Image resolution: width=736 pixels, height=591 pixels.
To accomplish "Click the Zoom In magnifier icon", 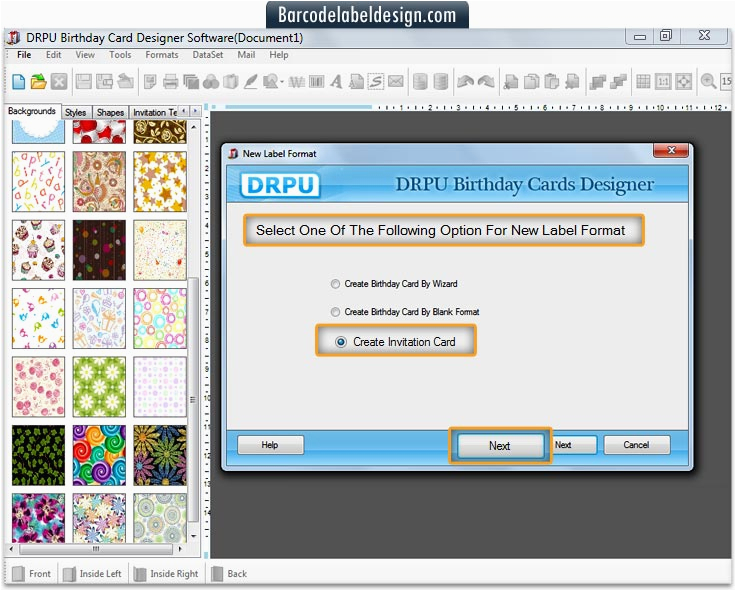I will (x=708, y=82).
